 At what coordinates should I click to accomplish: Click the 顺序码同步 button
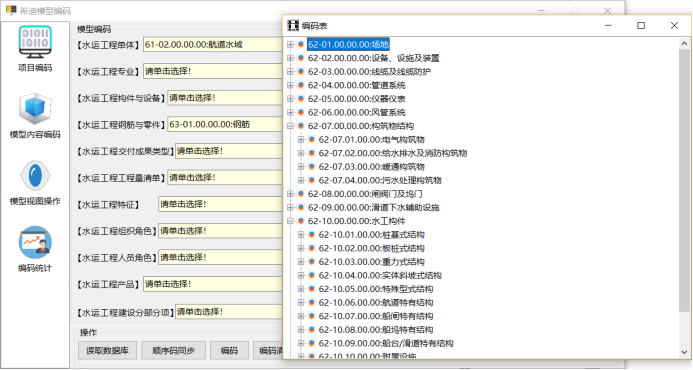pos(173,351)
